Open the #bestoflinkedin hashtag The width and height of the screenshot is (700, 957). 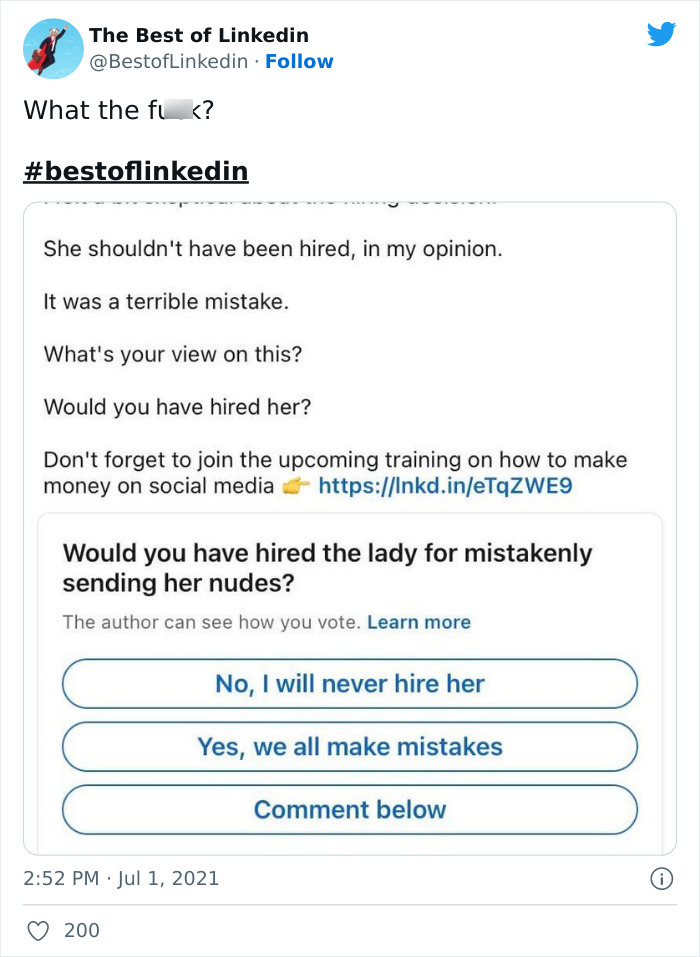136,170
